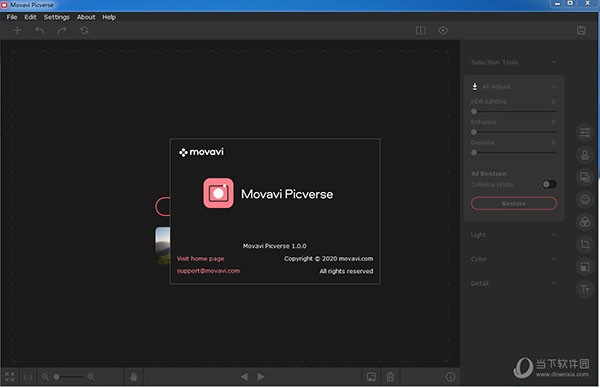
Task: Open the resize tool icon
Action: point(585,267)
